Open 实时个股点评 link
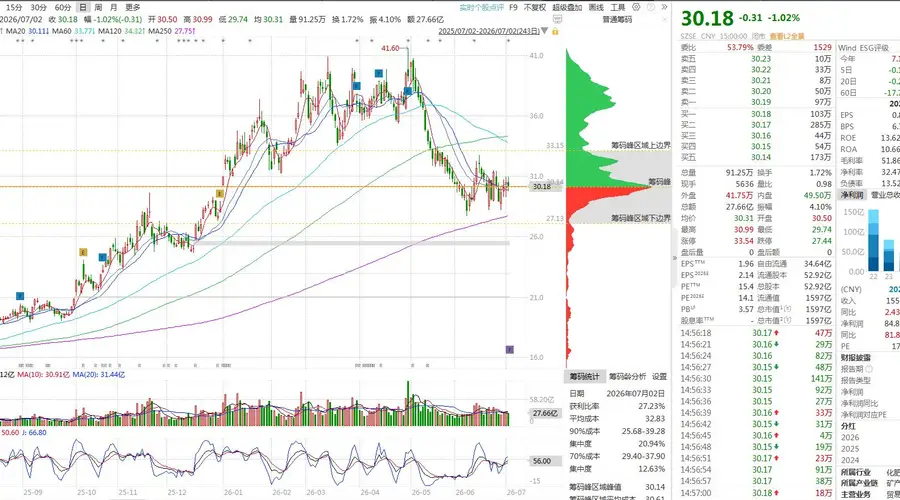The width and height of the screenshot is (900, 500). pos(482,7)
